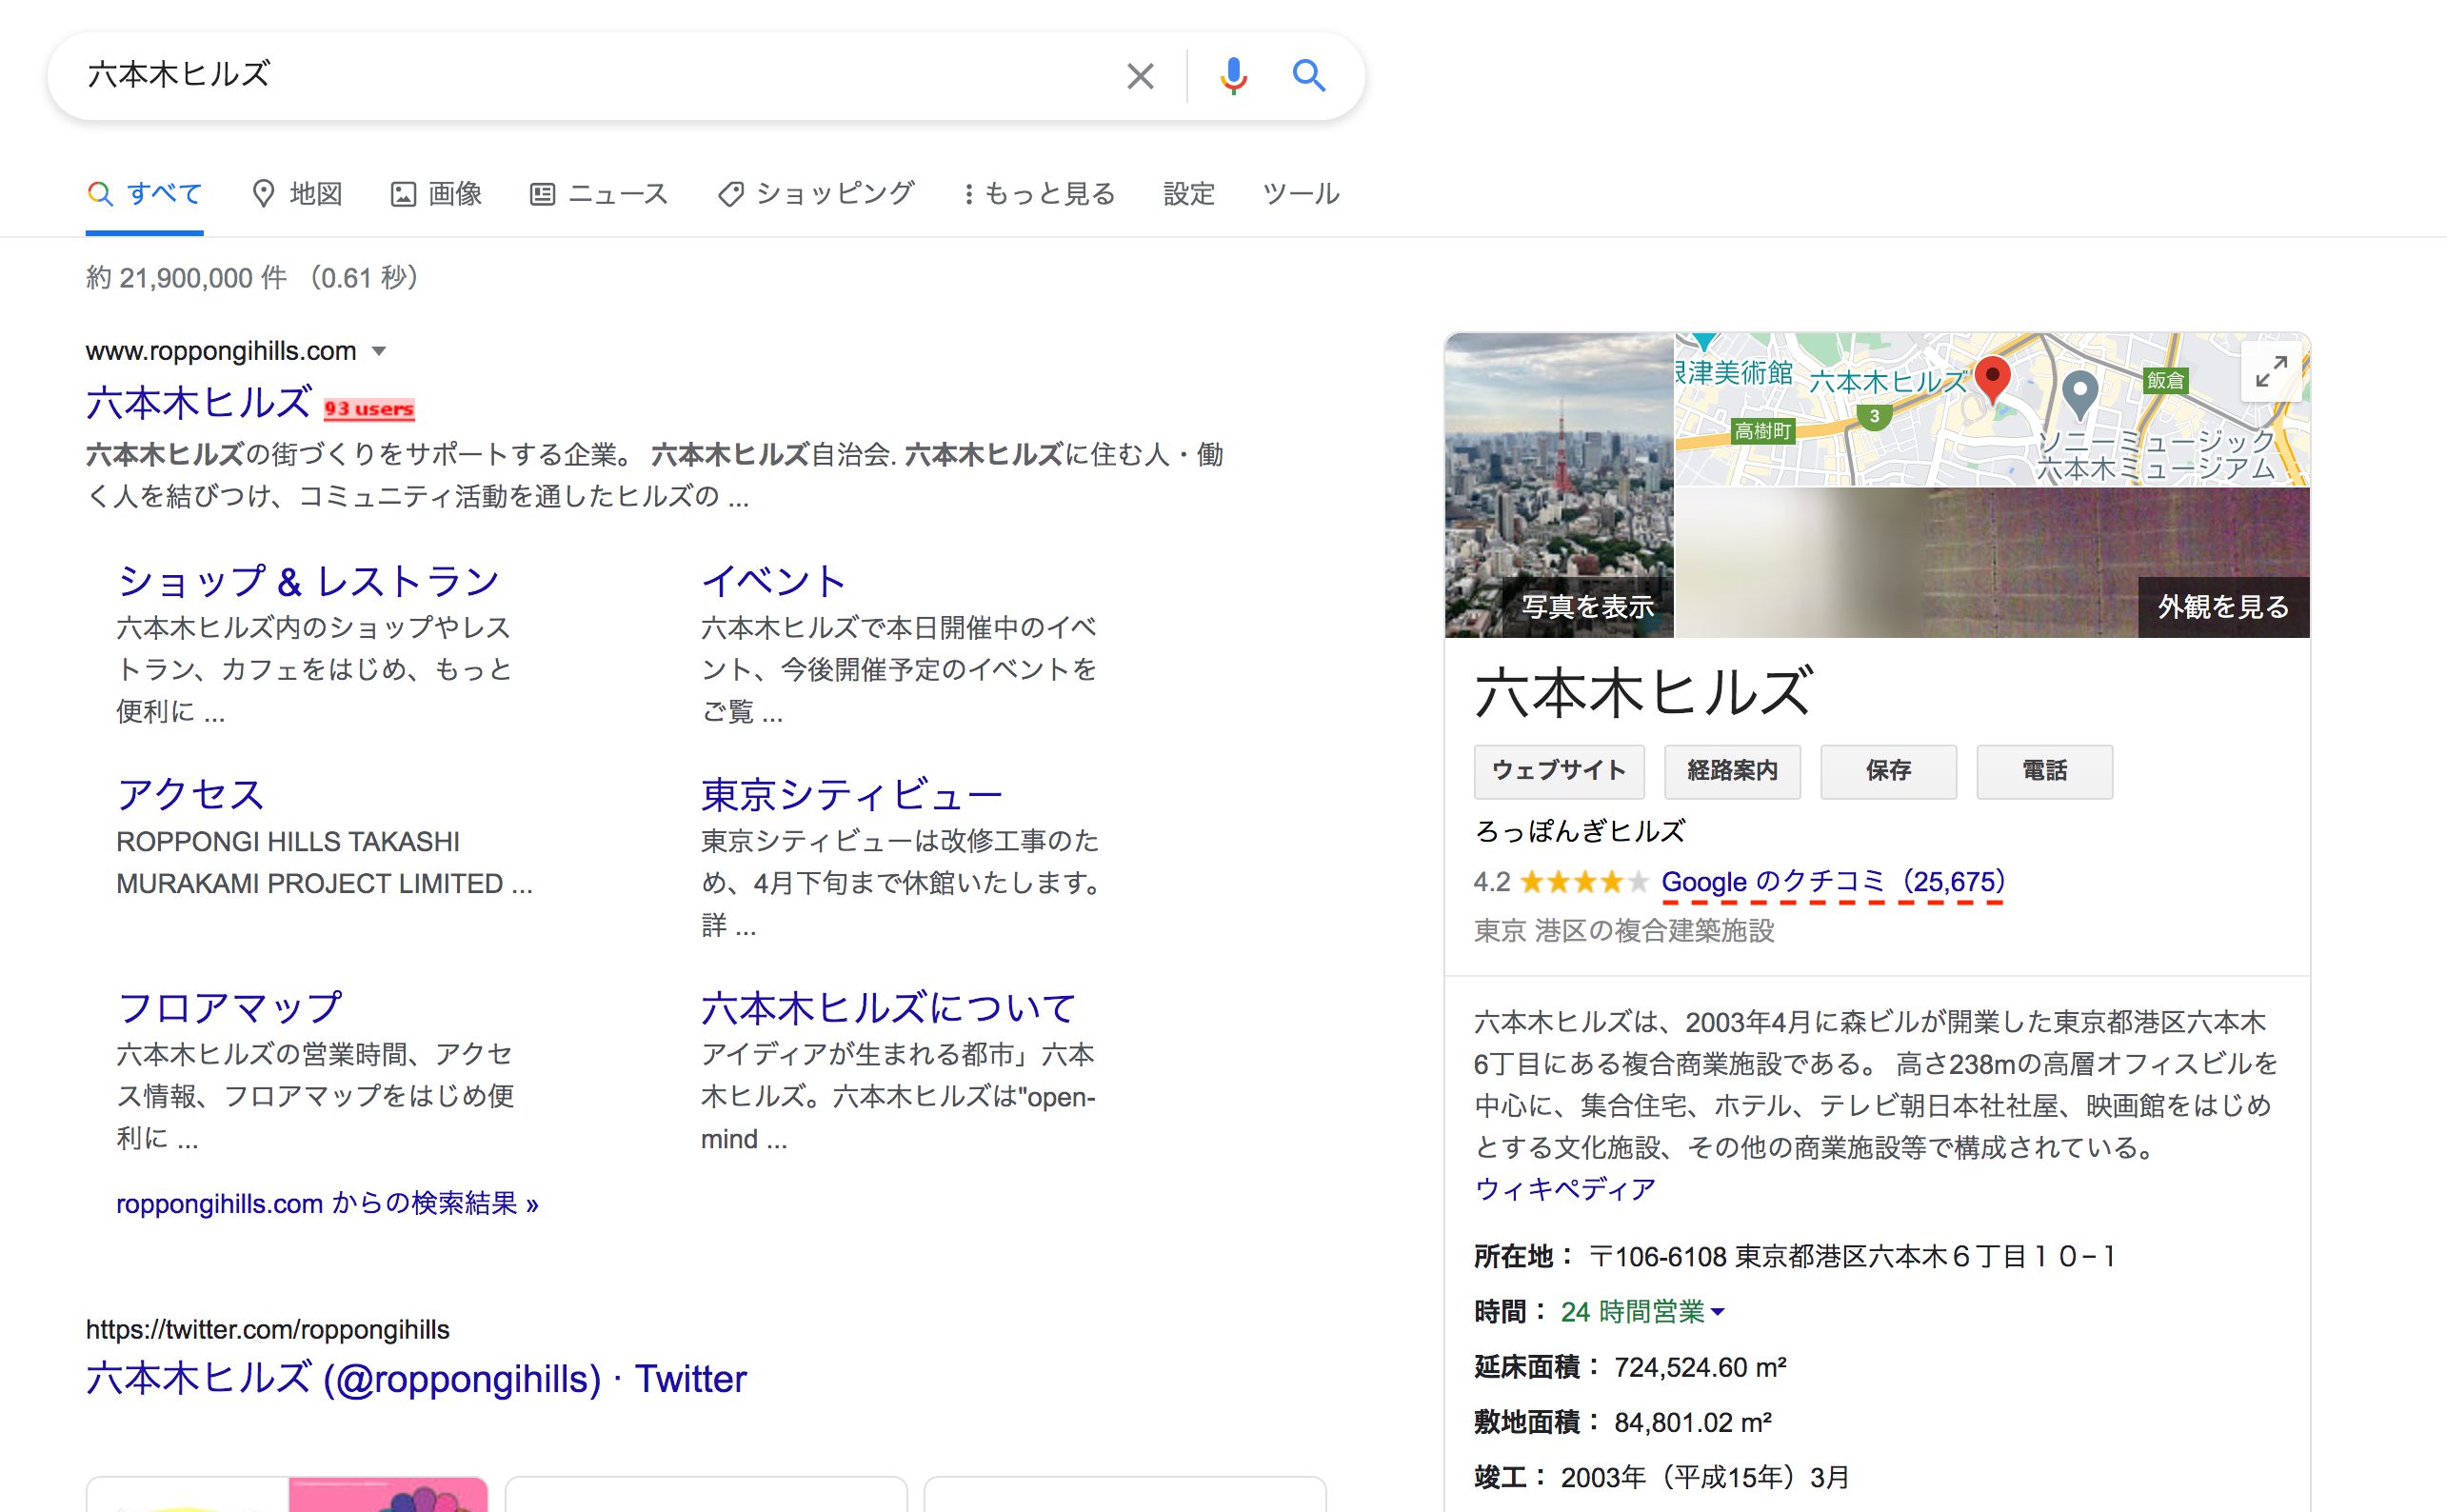This screenshot has width=2447, height=1512.
Task: Open 設定 menu
Action: (1189, 194)
